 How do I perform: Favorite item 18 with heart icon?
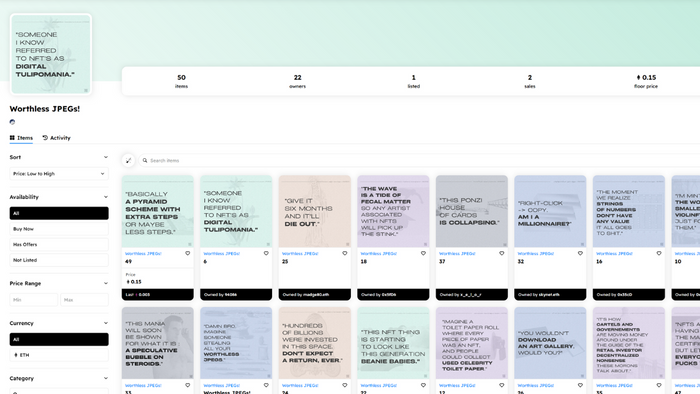pos(423,253)
